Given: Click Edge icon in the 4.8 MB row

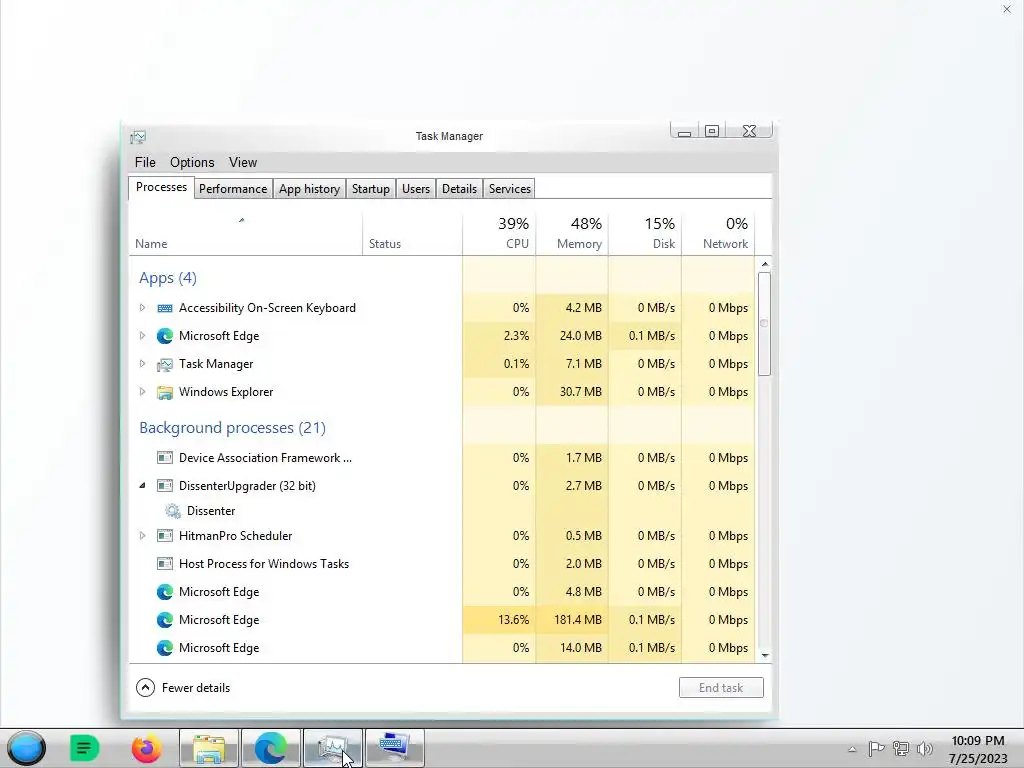Looking at the screenshot, I should 165,592.
